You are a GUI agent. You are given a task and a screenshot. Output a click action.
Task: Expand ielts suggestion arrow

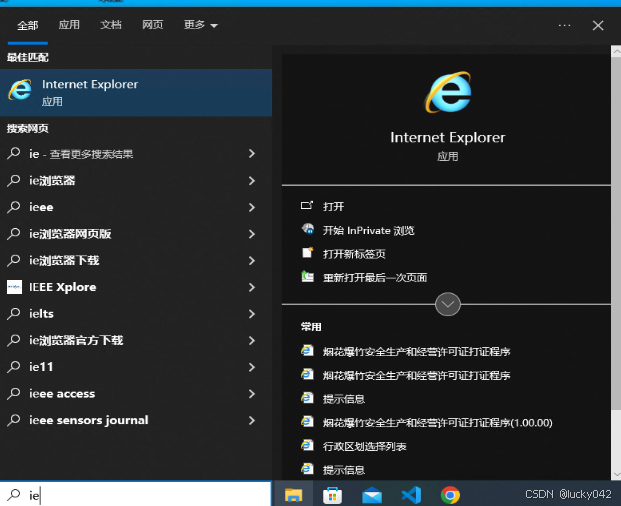(252, 314)
